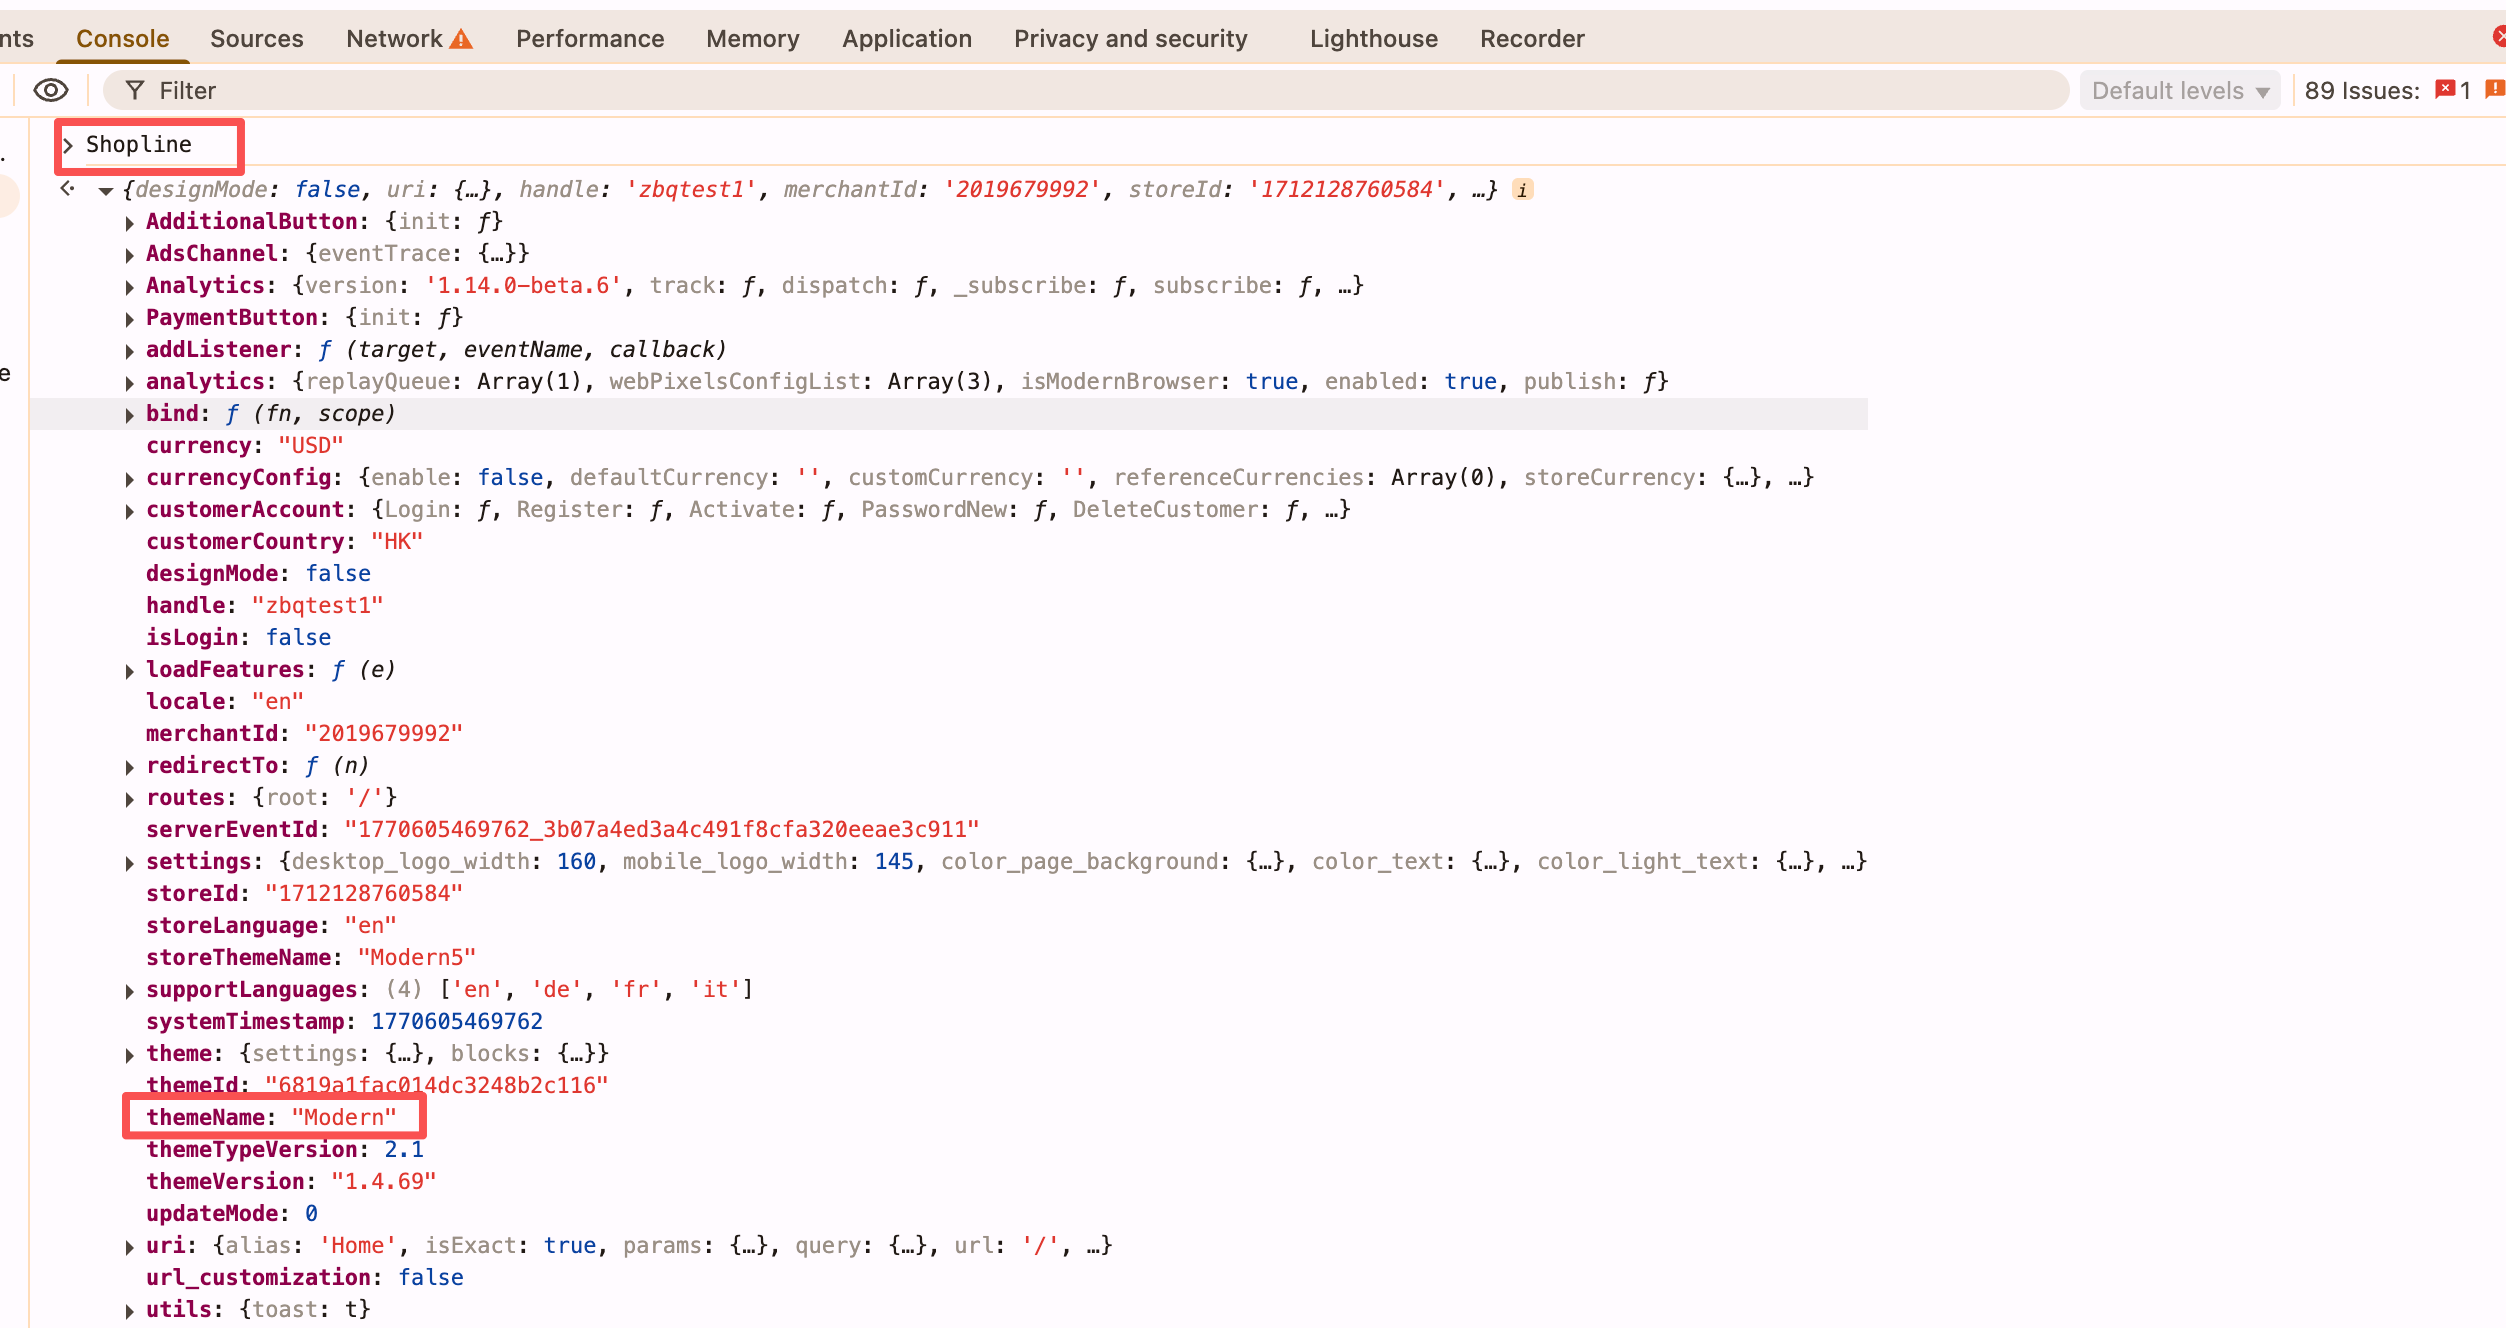Screen dimensions: 2506x1328
Task: Expand the Analytics version property
Action: tap(130, 287)
